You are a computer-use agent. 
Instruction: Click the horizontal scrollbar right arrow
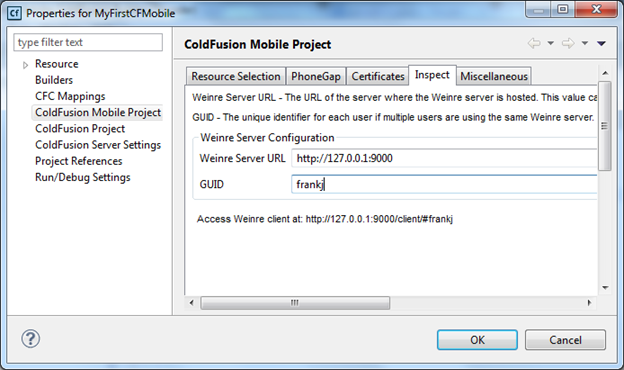point(589,303)
